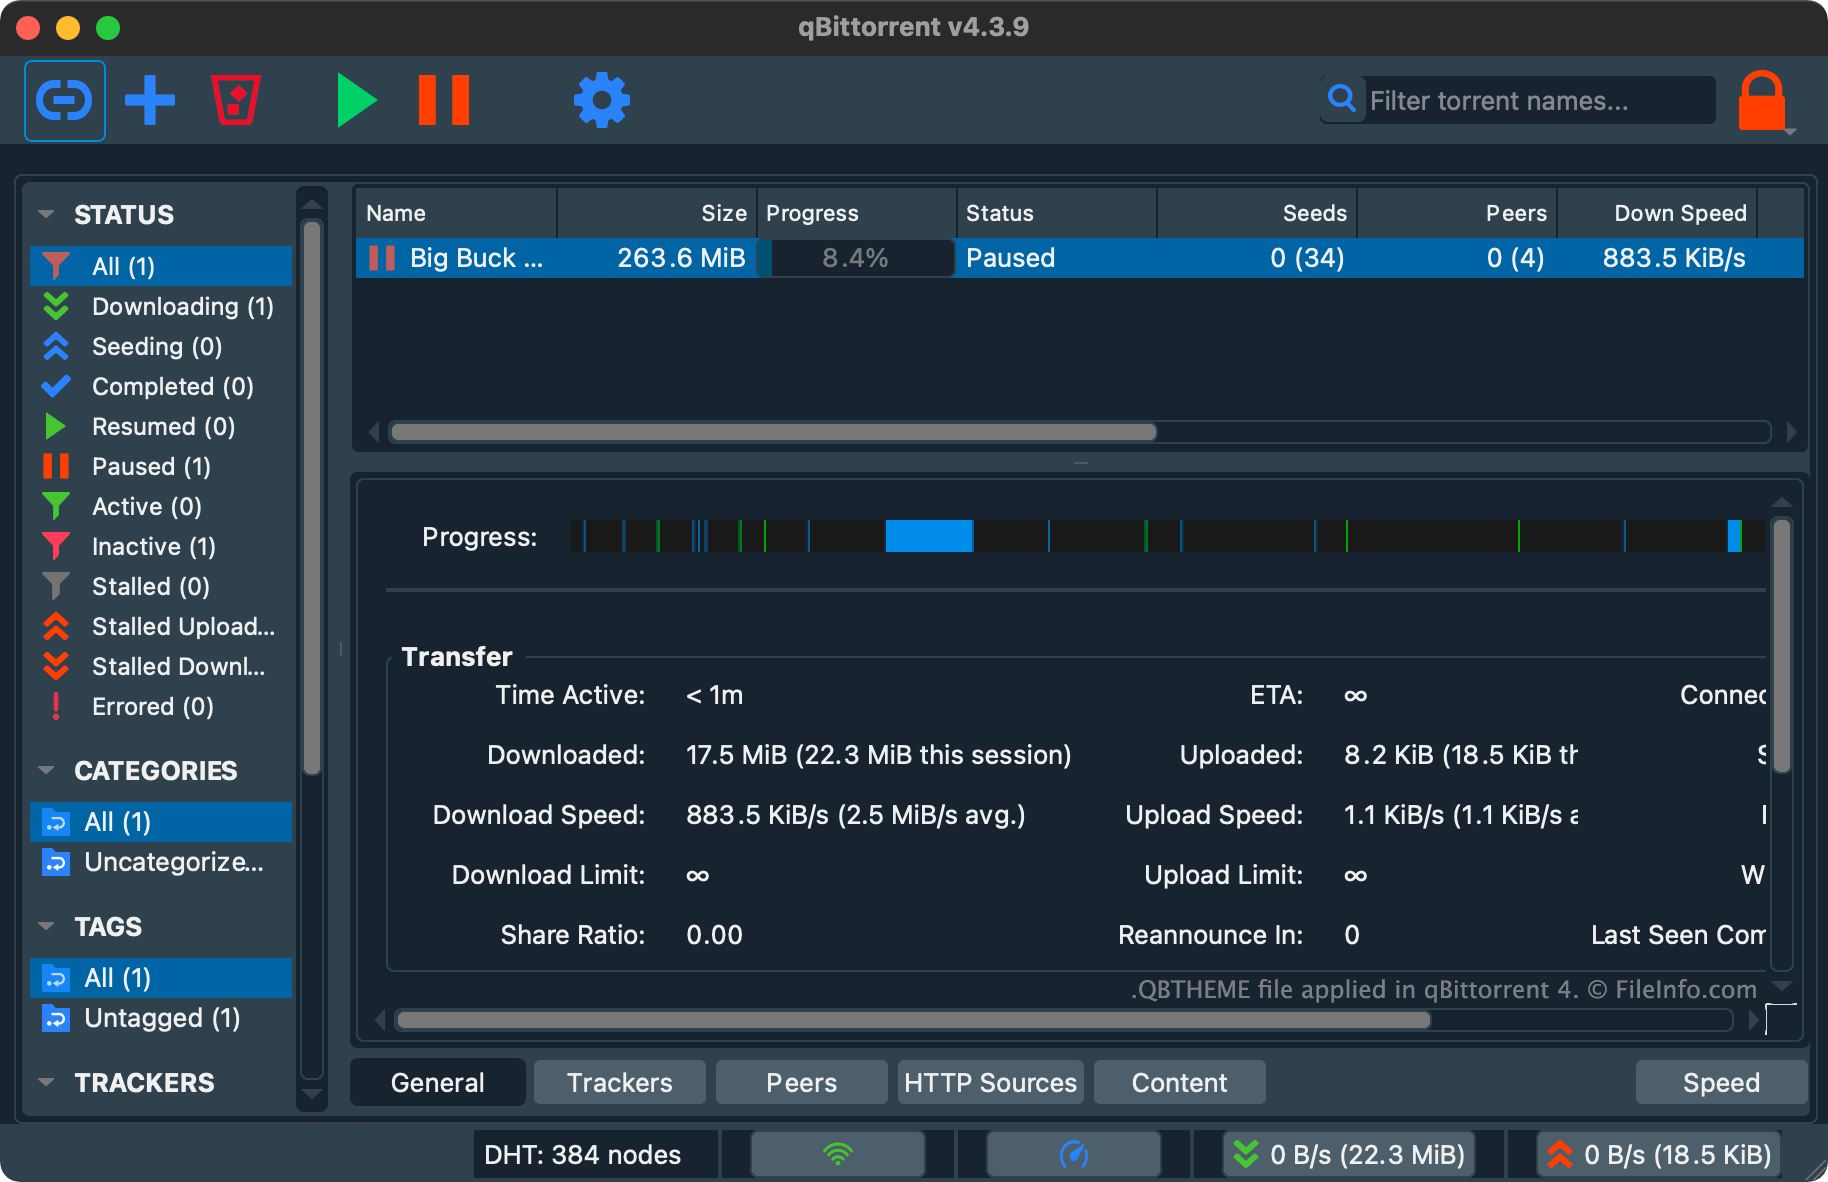Click the green resume play icon

click(x=356, y=101)
